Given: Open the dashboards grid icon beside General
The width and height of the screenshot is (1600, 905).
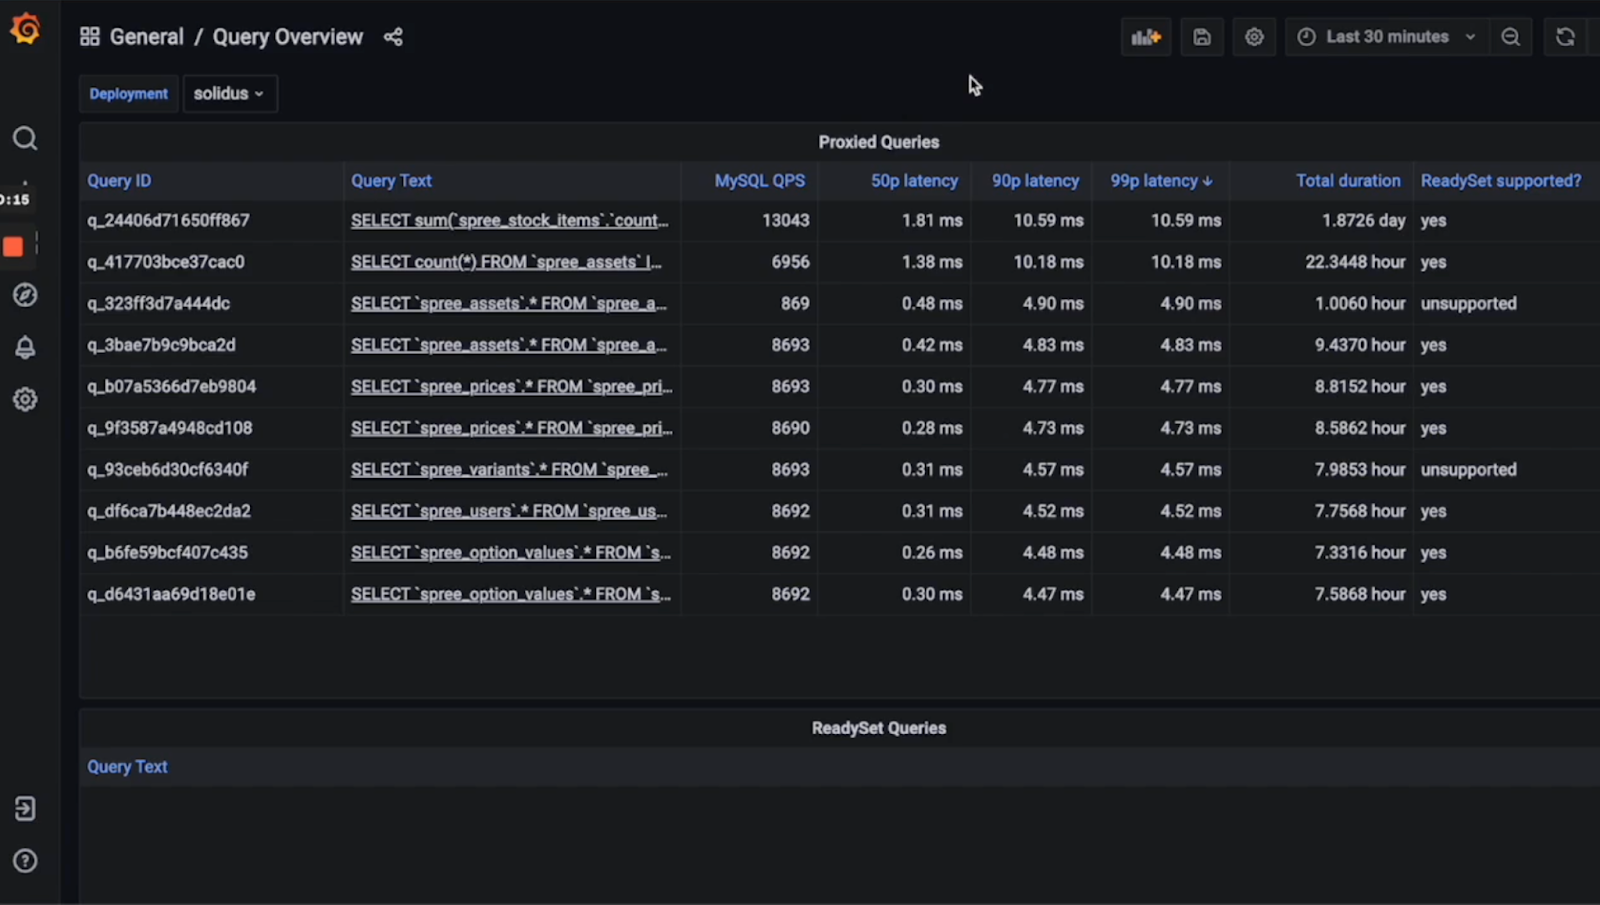Looking at the screenshot, I should [90, 37].
